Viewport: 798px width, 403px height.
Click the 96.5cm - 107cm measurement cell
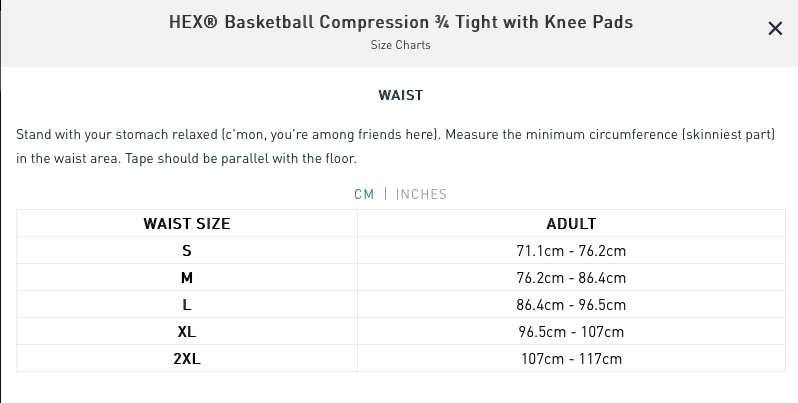click(x=571, y=331)
